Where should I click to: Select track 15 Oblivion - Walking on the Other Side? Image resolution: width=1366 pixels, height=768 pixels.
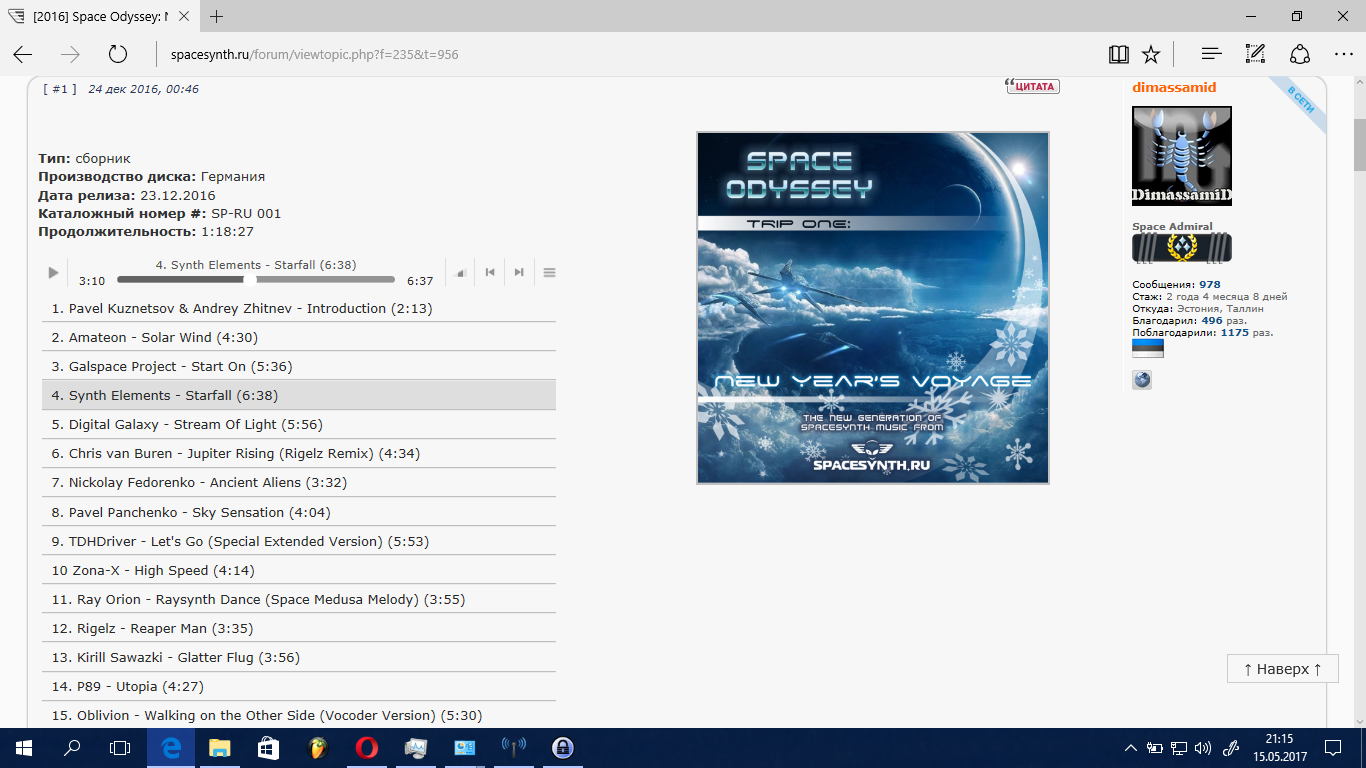click(299, 715)
